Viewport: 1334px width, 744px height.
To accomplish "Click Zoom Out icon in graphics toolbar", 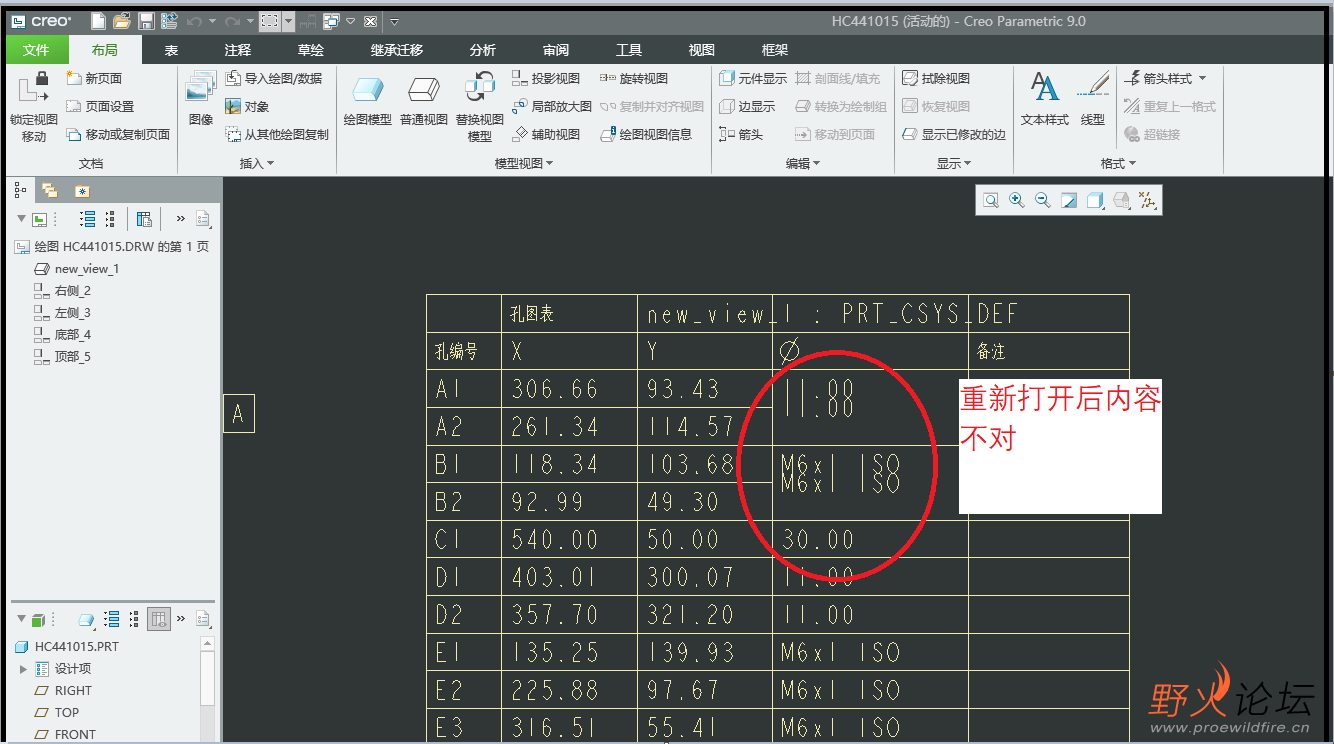I will [1043, 201].
